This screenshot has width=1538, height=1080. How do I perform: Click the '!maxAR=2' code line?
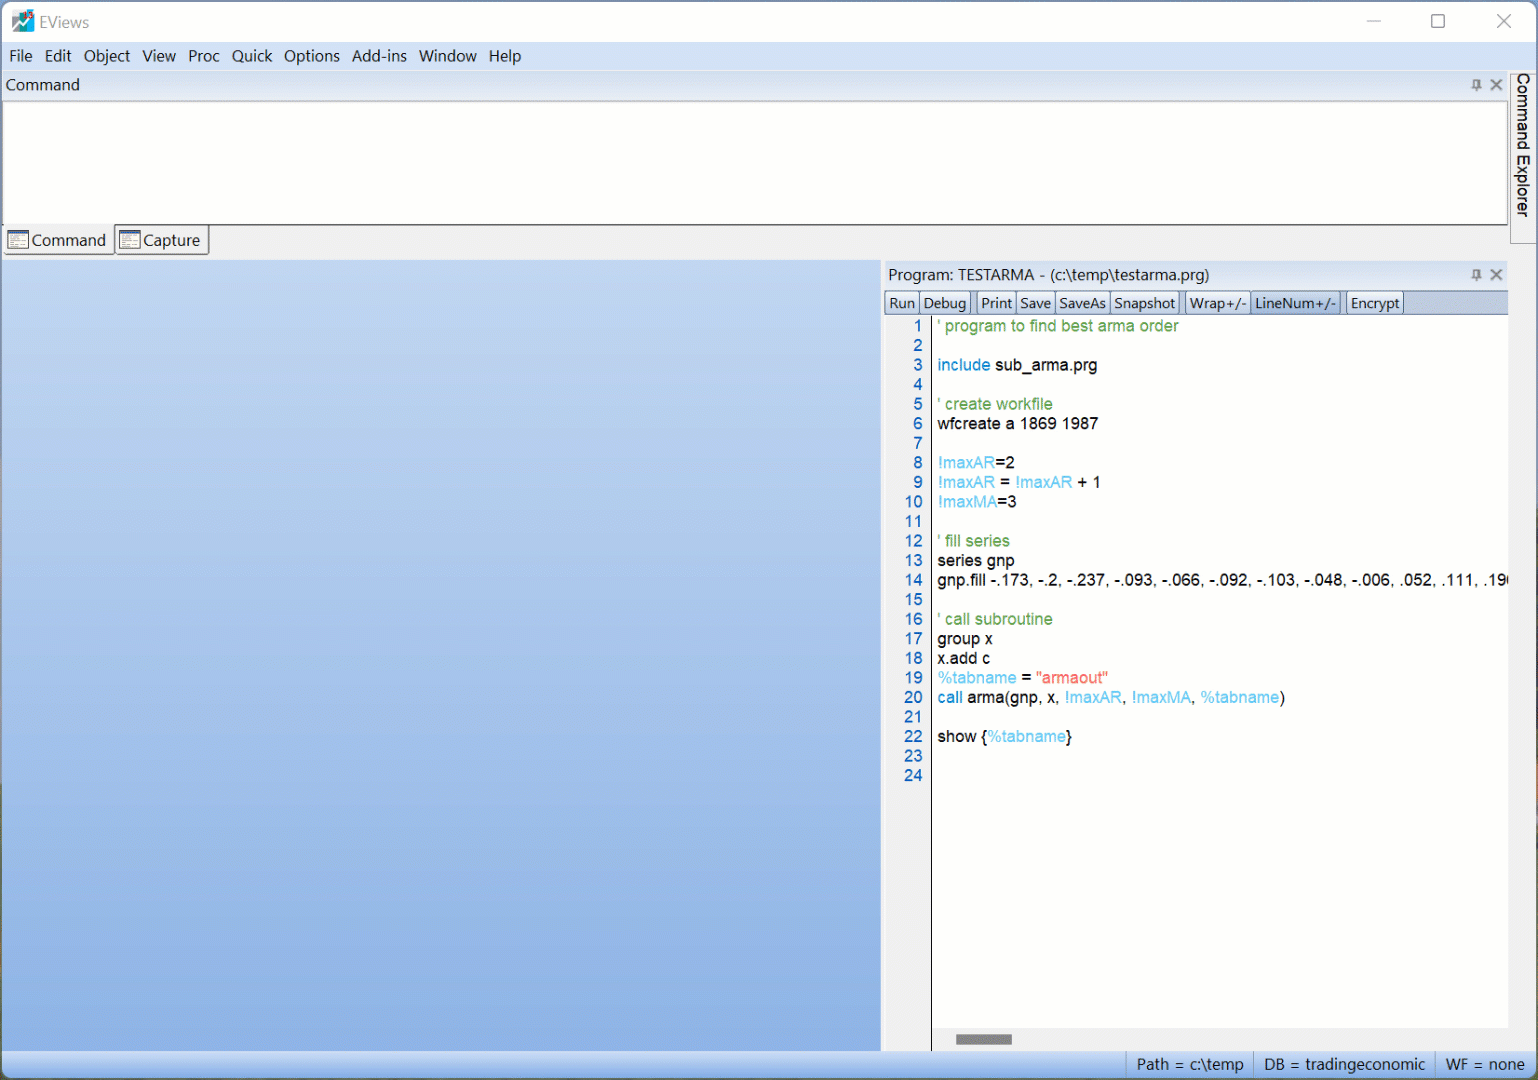point(976,463)
